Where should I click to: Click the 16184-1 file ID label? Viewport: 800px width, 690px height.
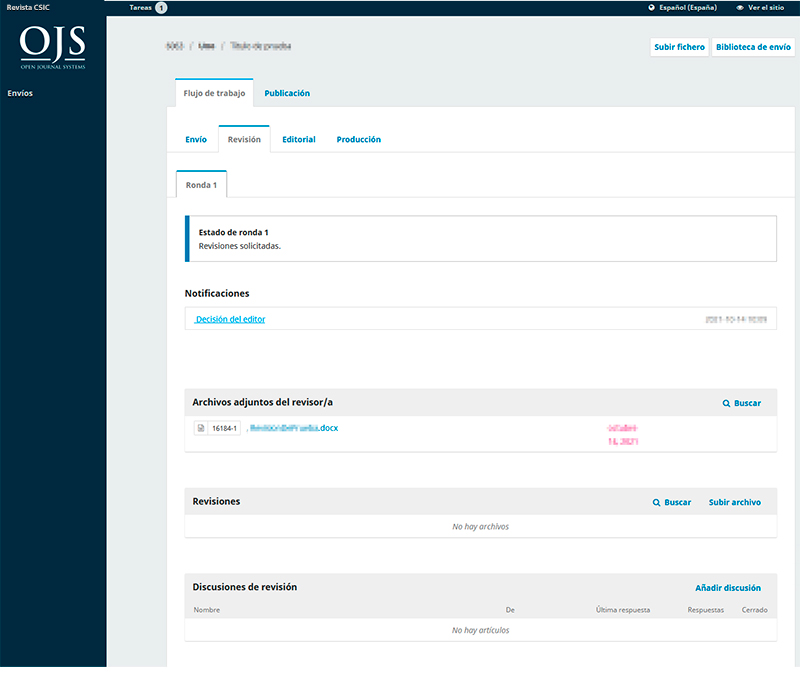pyautogui.click(x=224, y=428)
